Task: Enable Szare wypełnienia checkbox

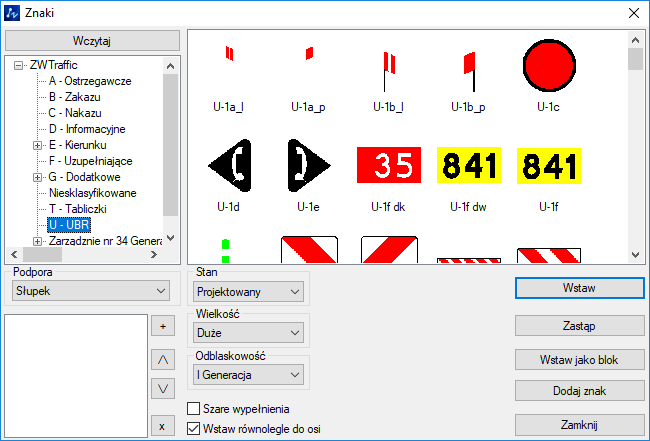Action: (195, 409)
